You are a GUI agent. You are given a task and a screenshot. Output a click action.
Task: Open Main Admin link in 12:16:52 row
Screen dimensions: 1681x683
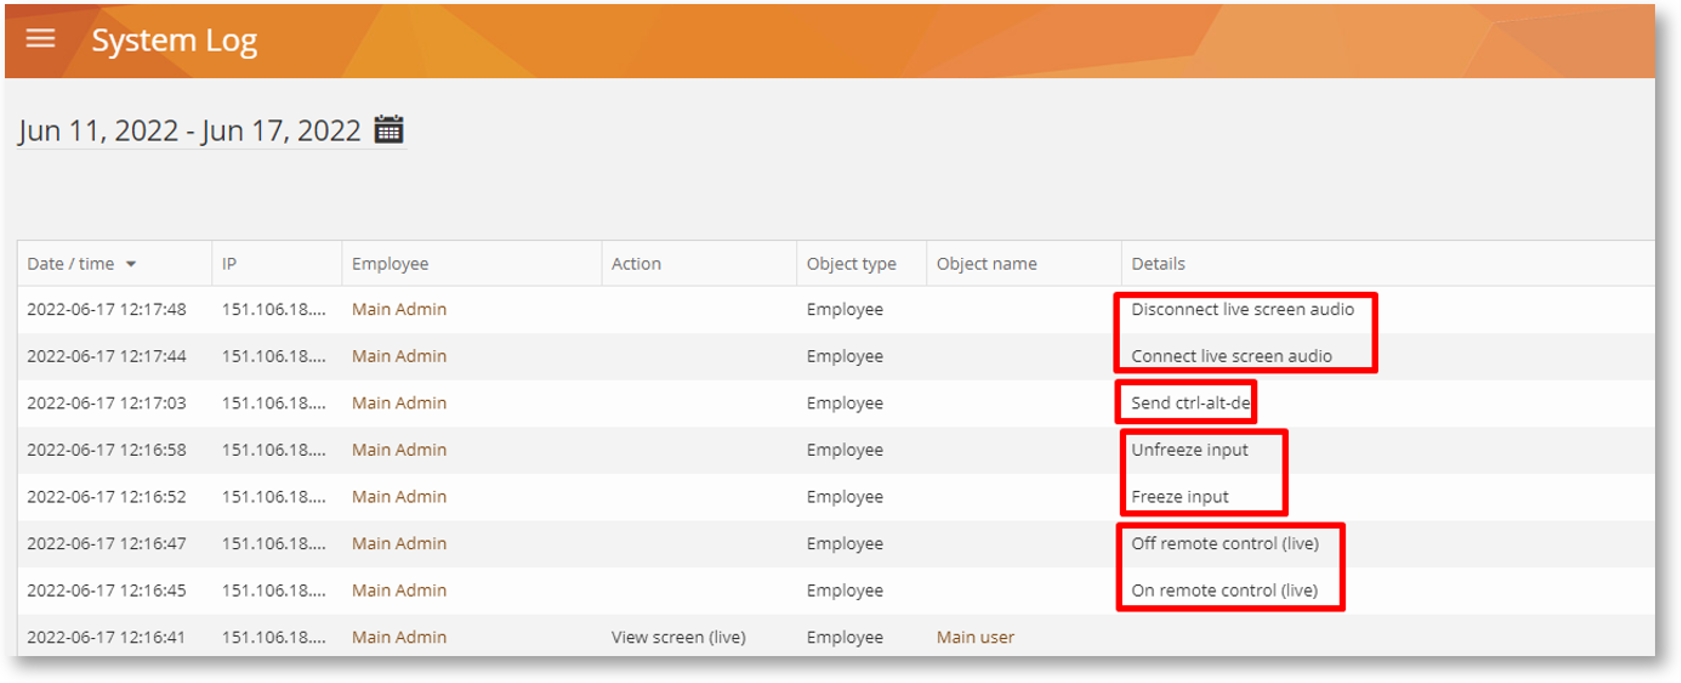tap(399, 497)
